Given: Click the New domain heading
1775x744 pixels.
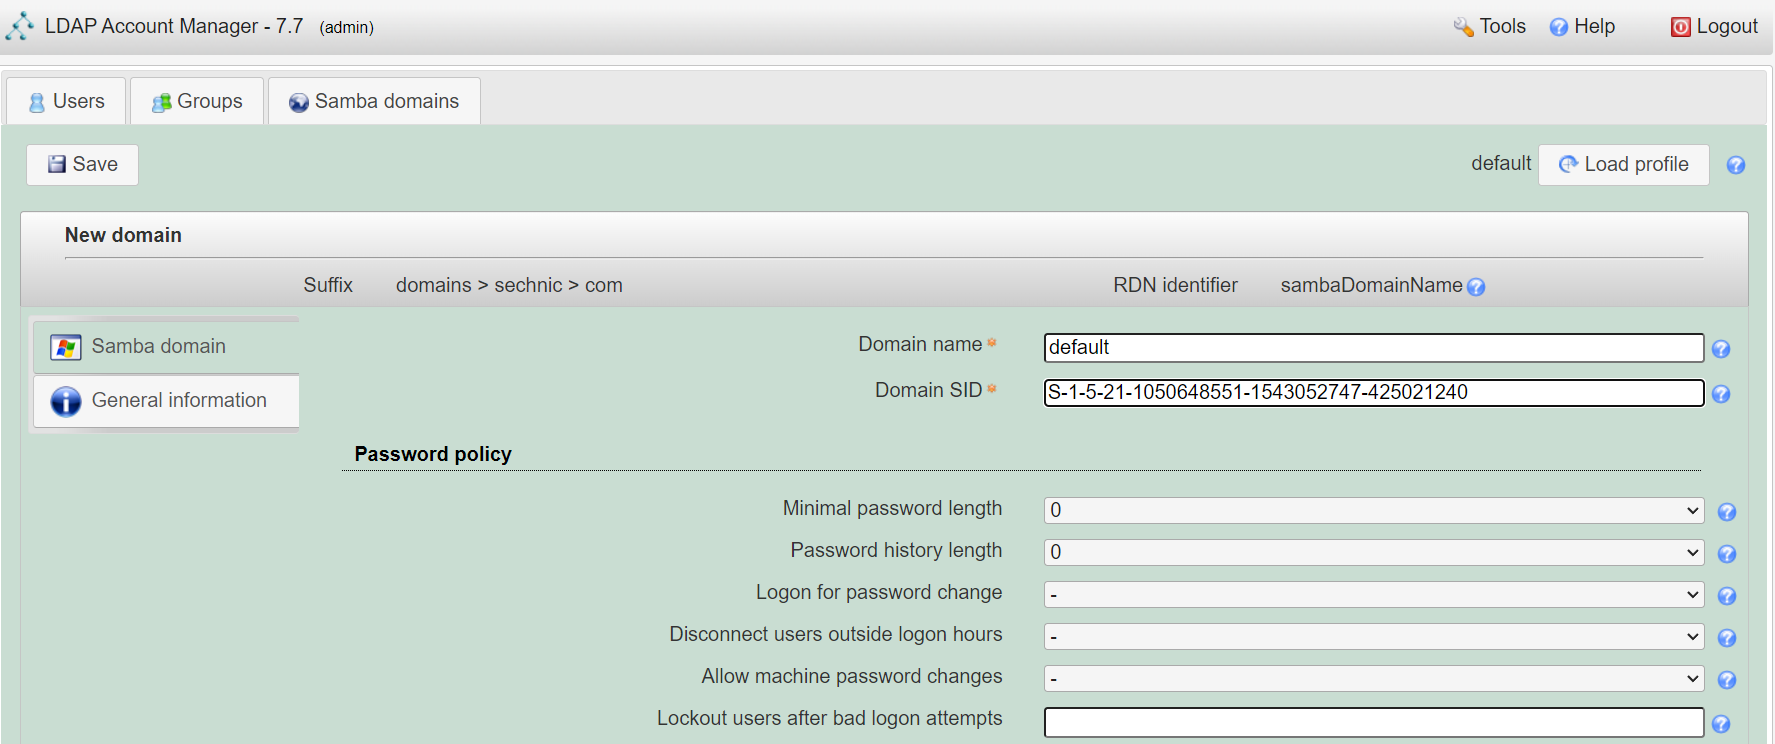Looking at the screenshot, I should click(123, 235).
